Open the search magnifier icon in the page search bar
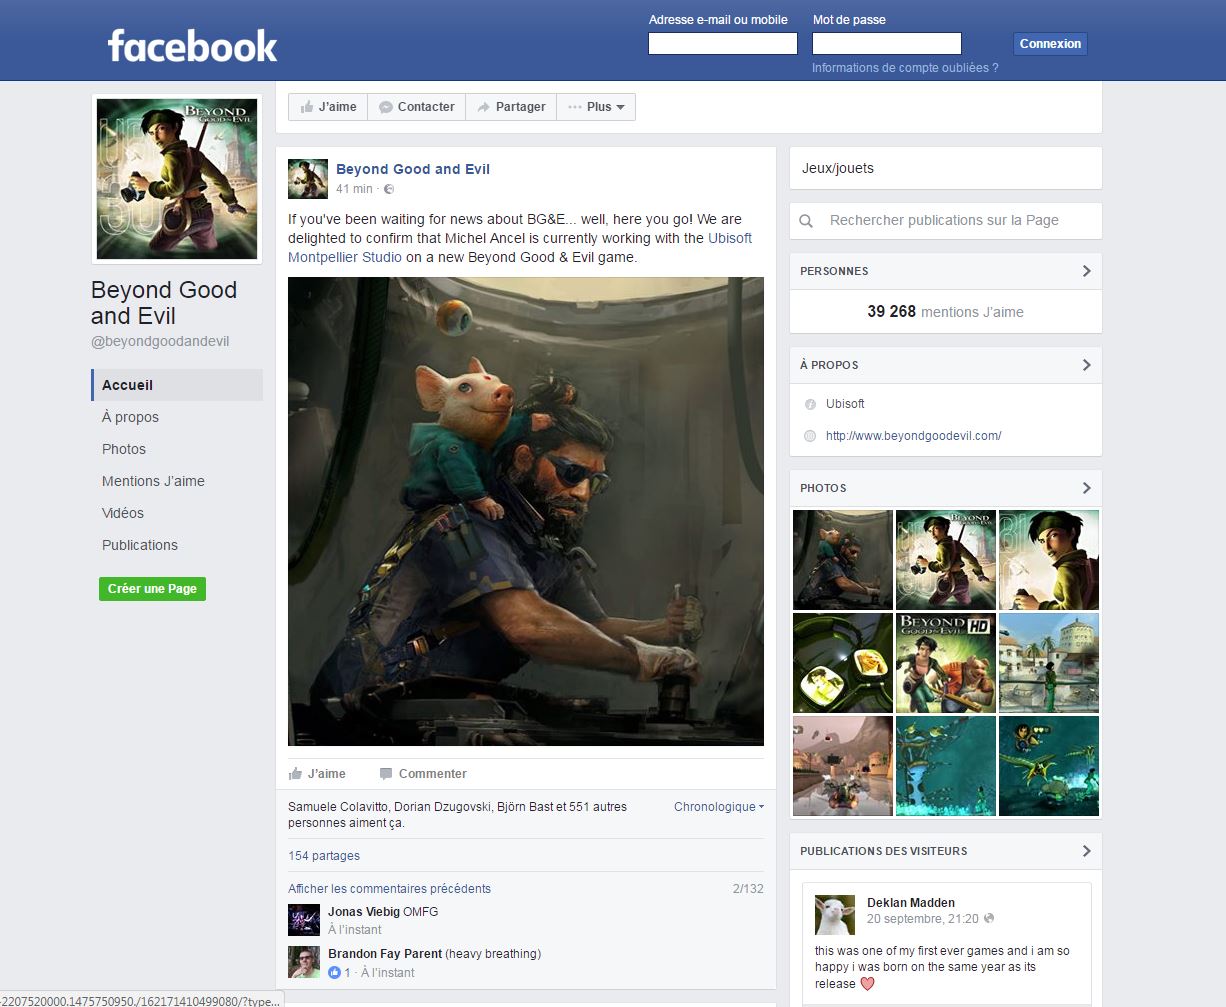The image size is (1226, 1007). 806,220
